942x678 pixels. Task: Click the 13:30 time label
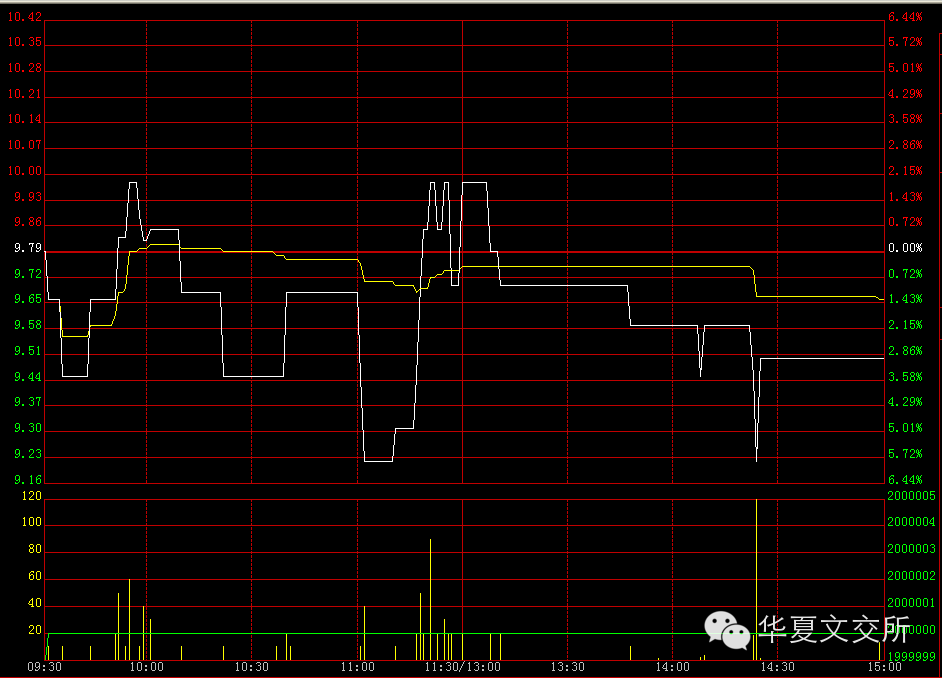(x=568, y=667)
